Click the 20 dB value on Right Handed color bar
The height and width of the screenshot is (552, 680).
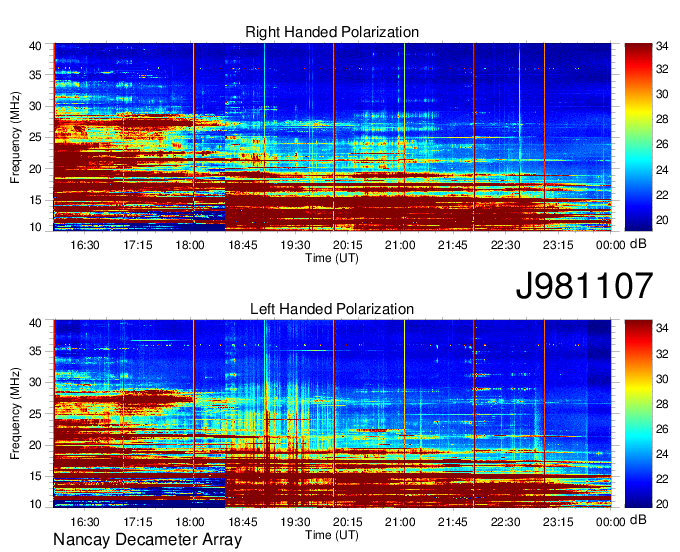click(x=662, y=220)
